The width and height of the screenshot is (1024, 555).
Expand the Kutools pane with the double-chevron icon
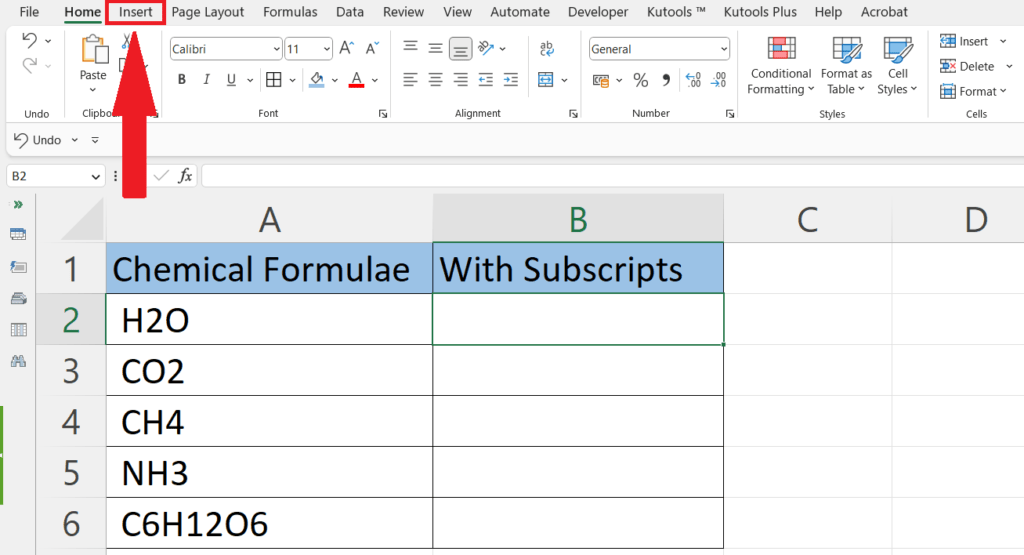(18, 204)
